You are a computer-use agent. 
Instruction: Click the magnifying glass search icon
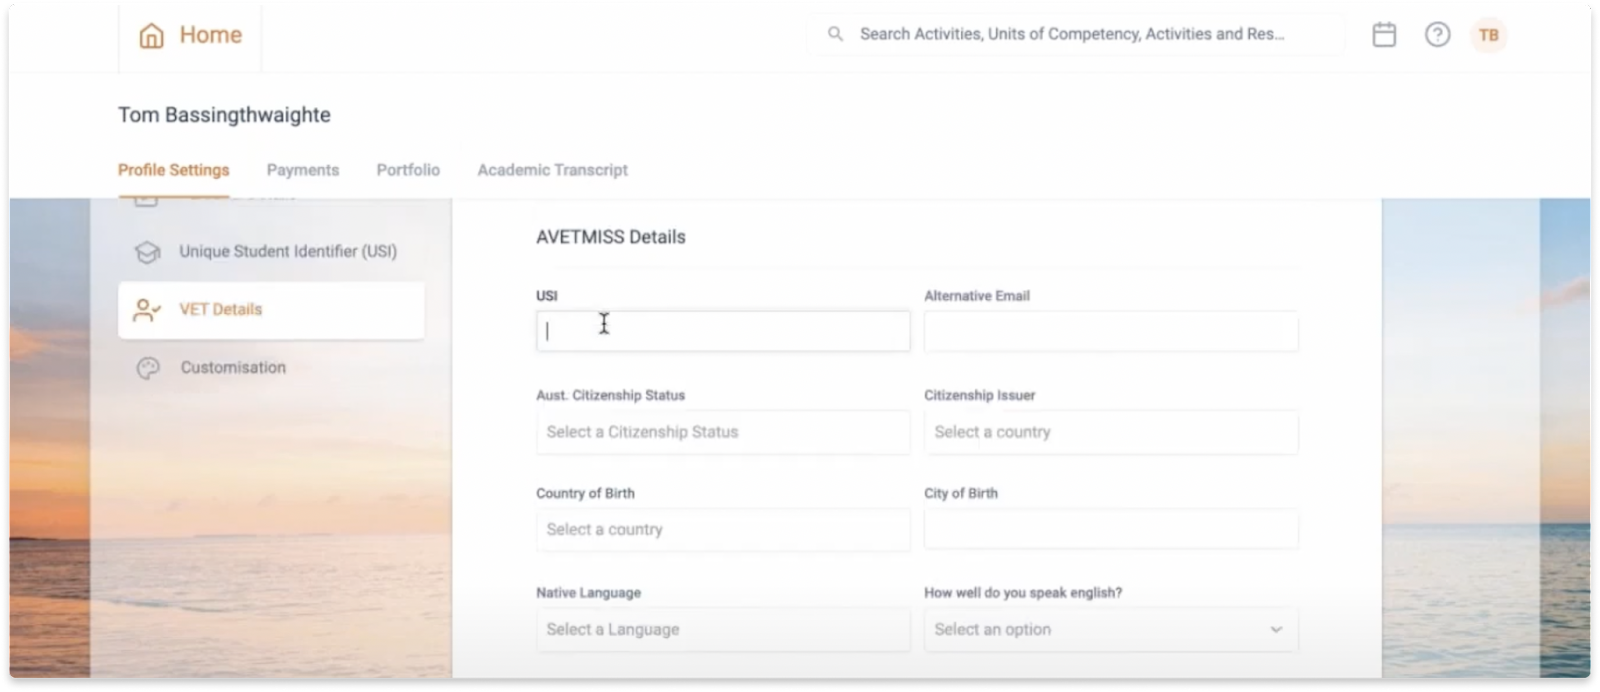point(835,33)
